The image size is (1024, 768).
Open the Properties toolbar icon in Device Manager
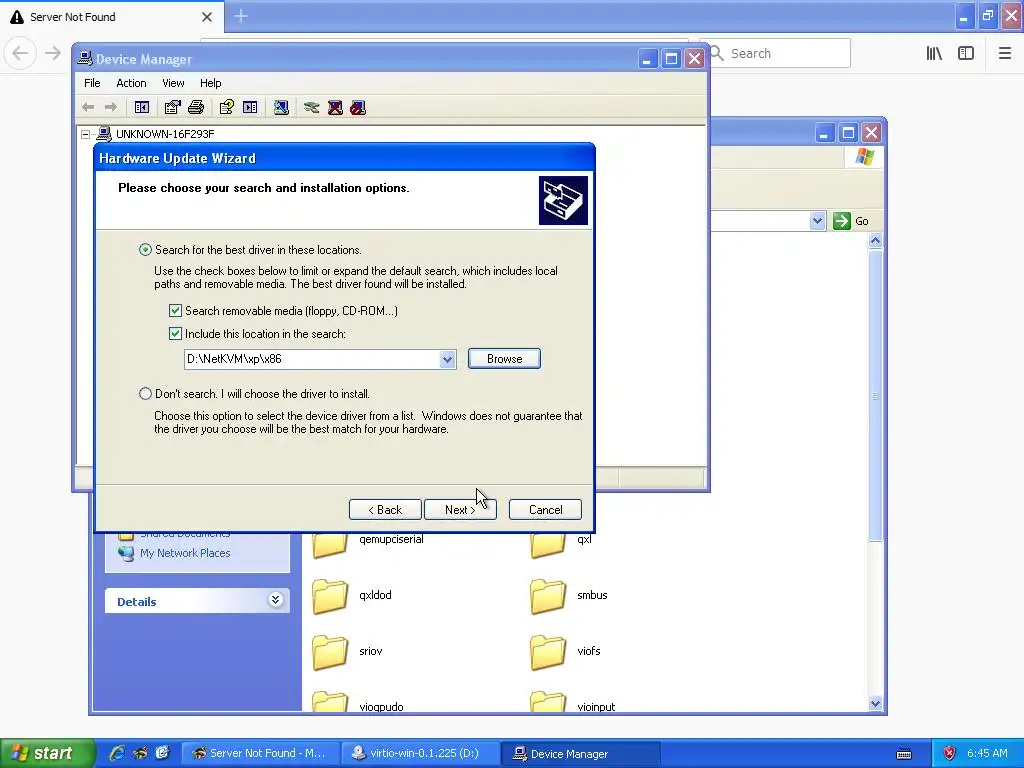172,107
